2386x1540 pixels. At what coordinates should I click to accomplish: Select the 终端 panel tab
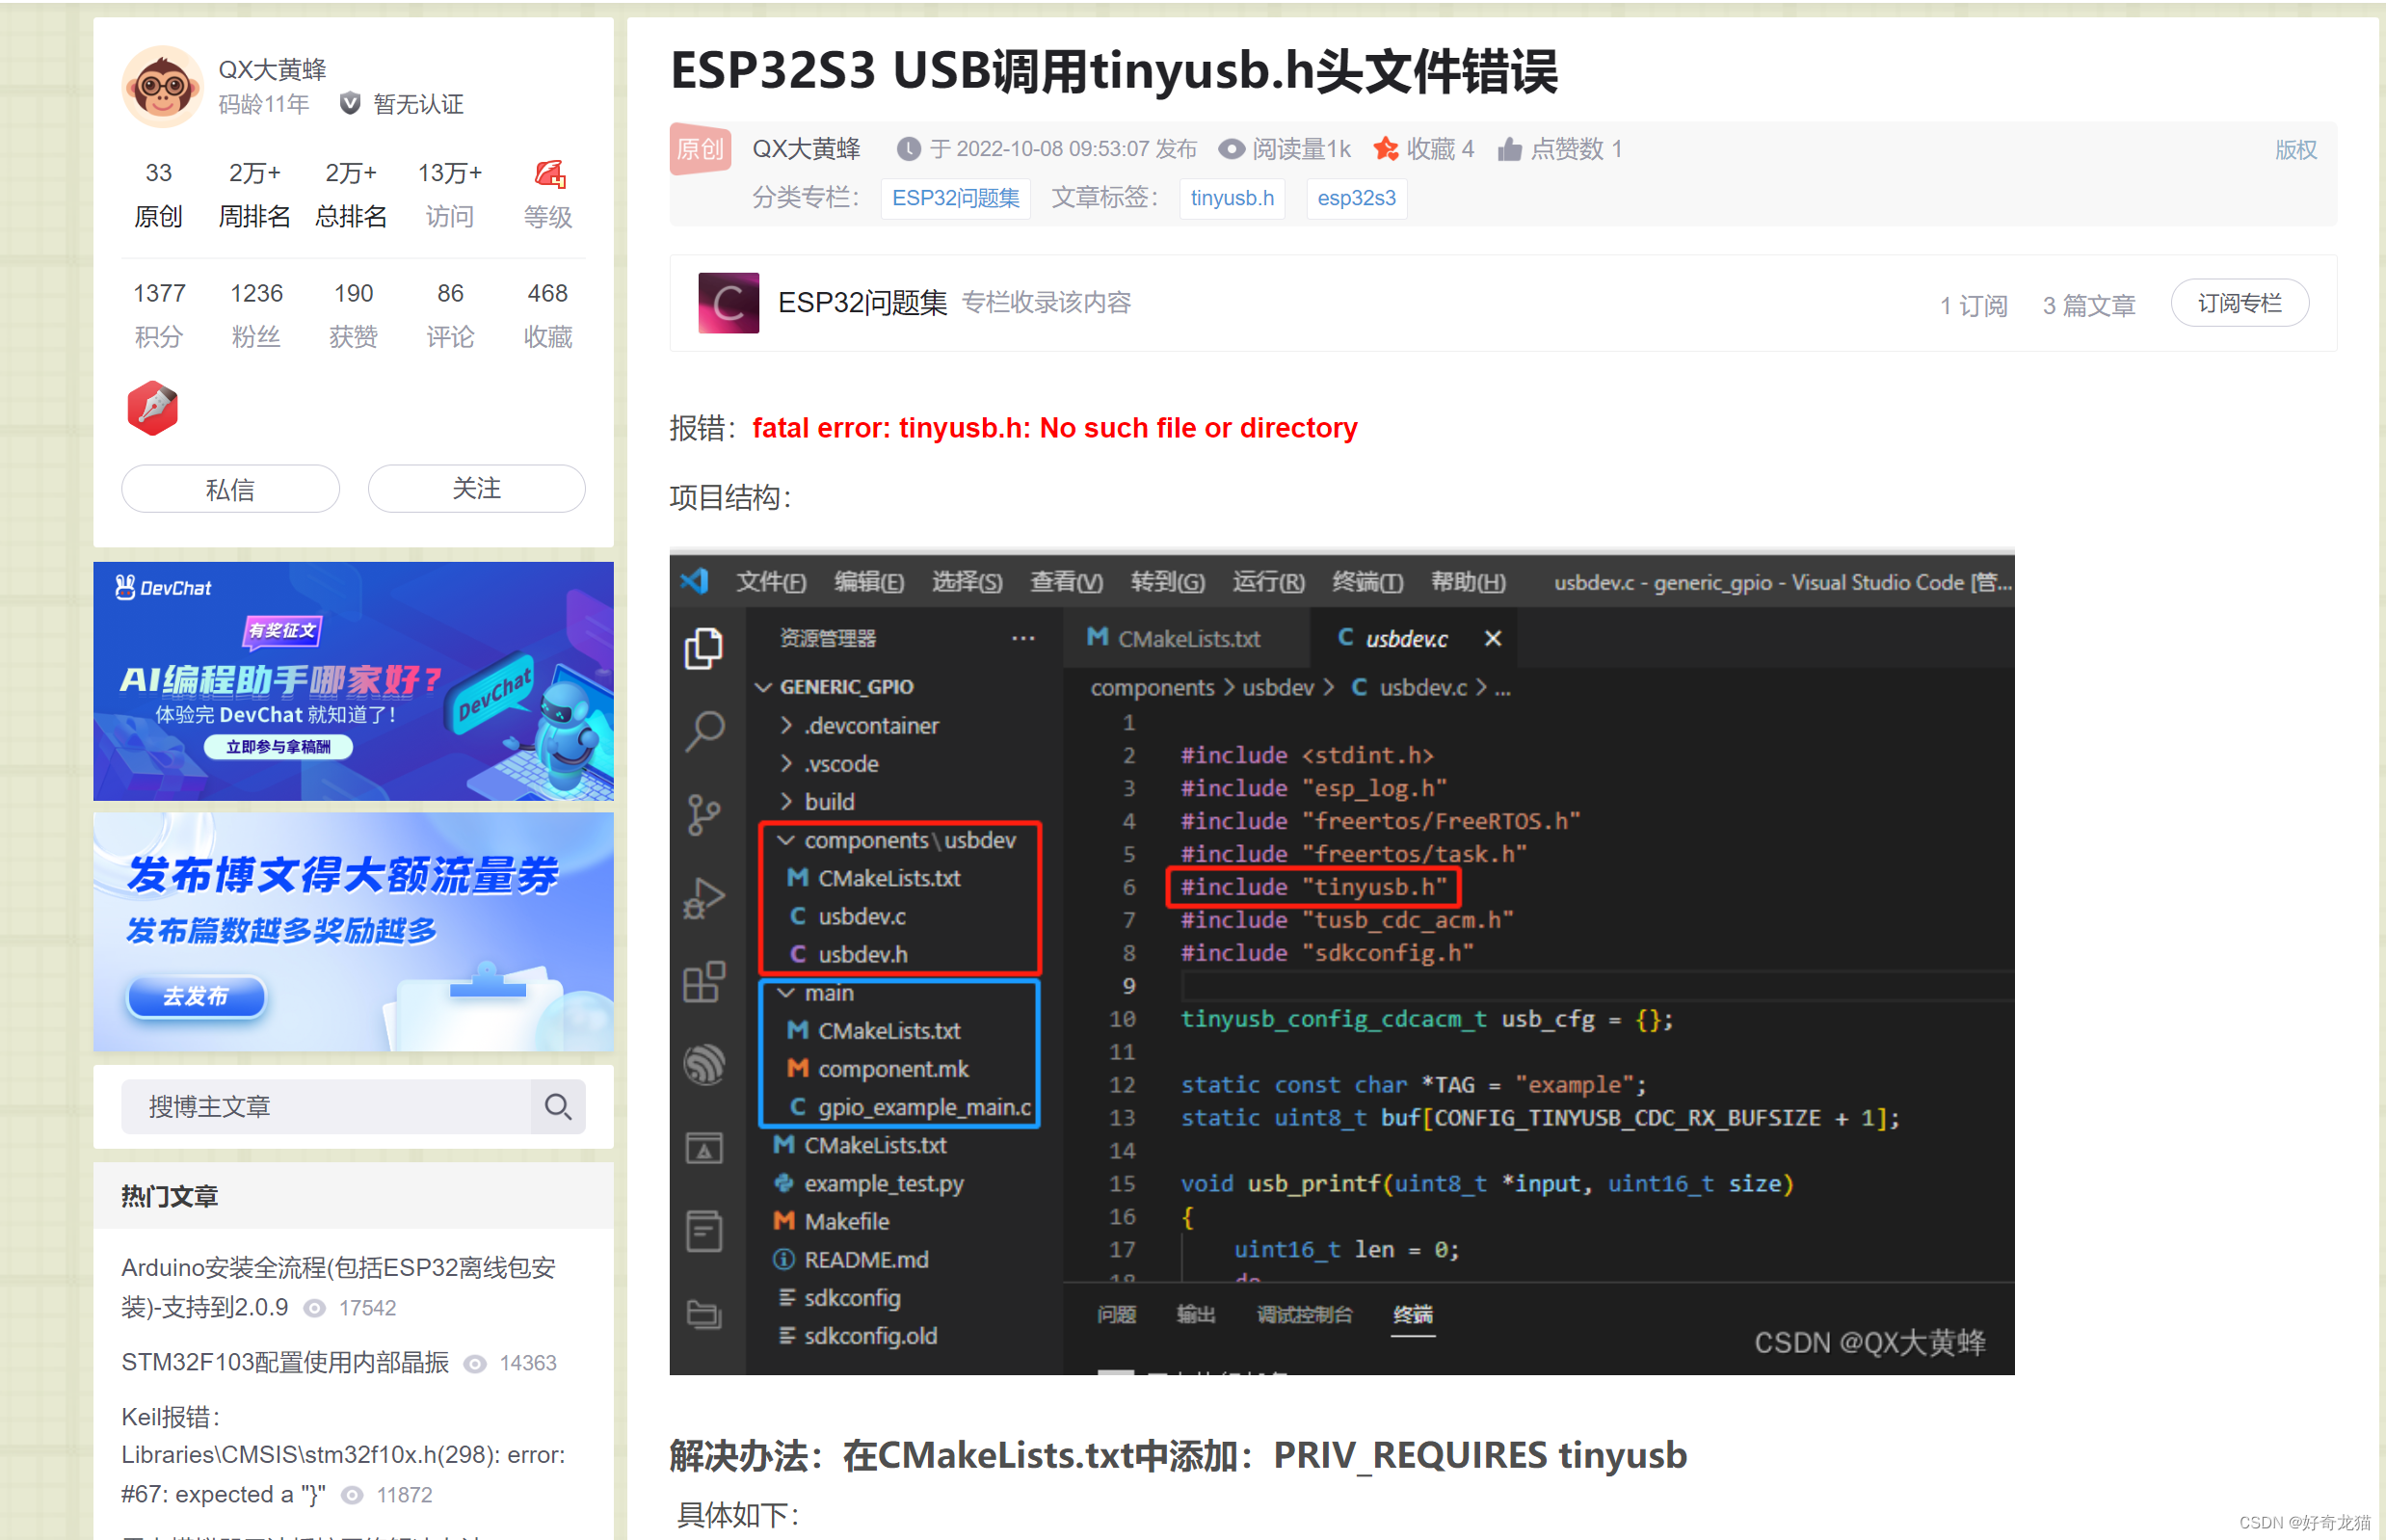coord(1412,1314)
